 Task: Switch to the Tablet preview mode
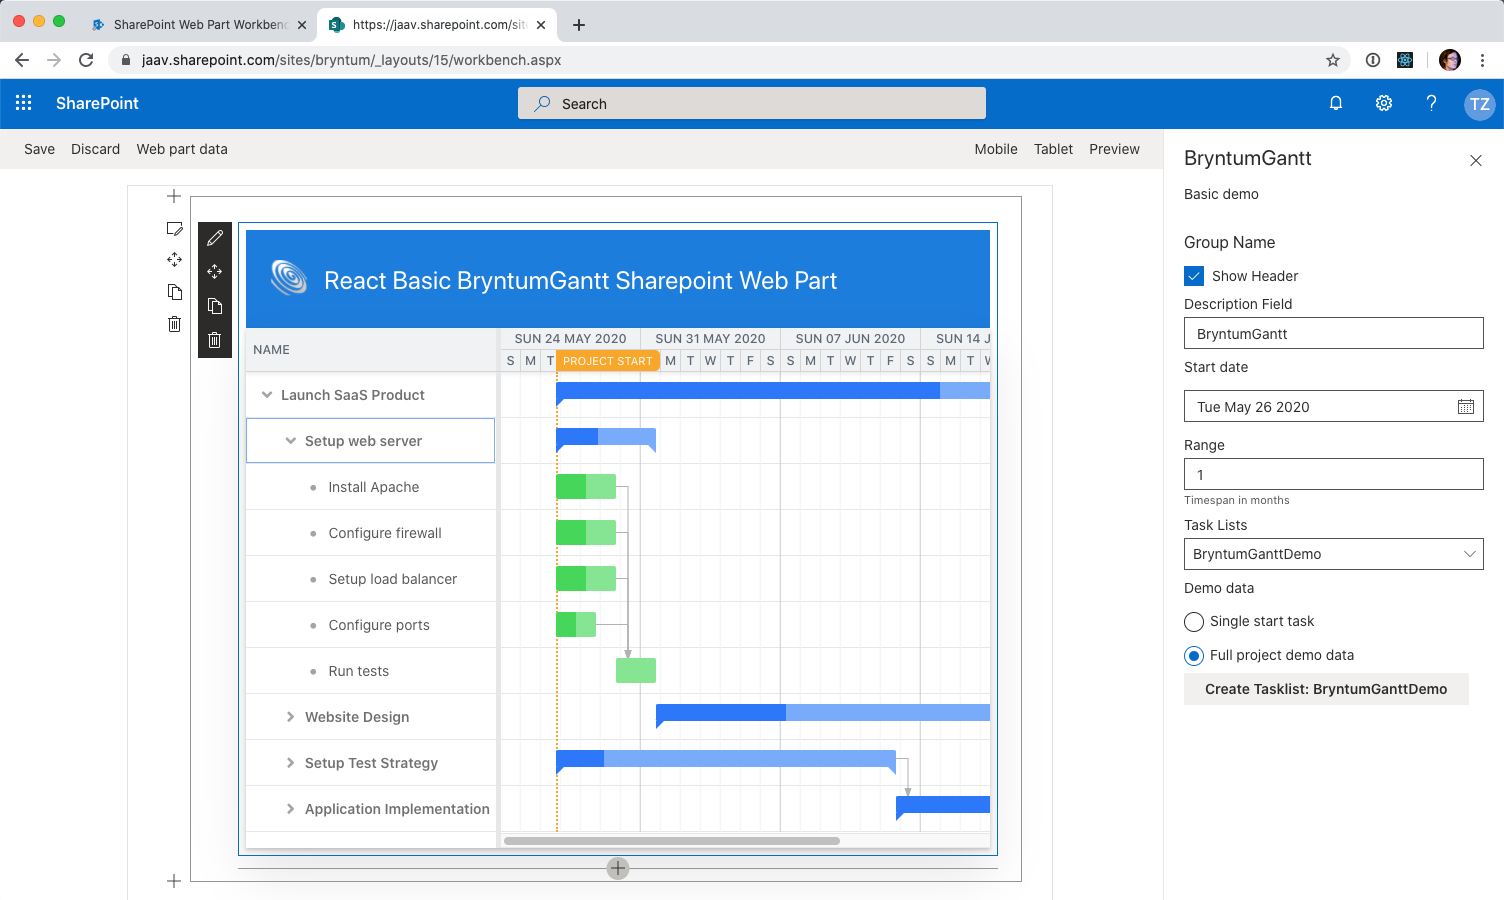click(x=1053, y=149)
